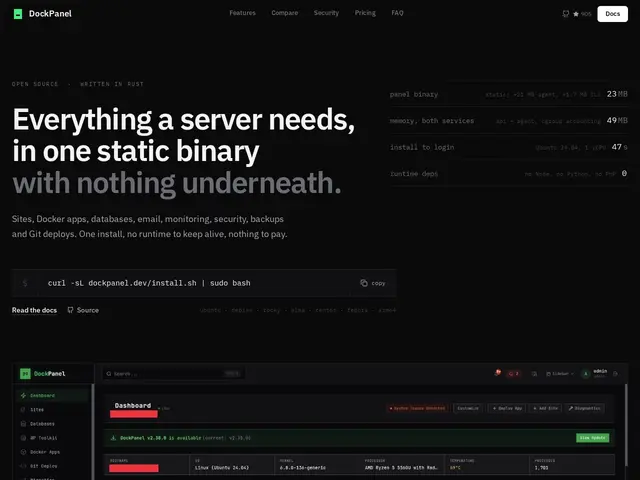Click the green DockPanel logo icon in header
Viewport: 640px width, 480px height.
tap(18, 14)
